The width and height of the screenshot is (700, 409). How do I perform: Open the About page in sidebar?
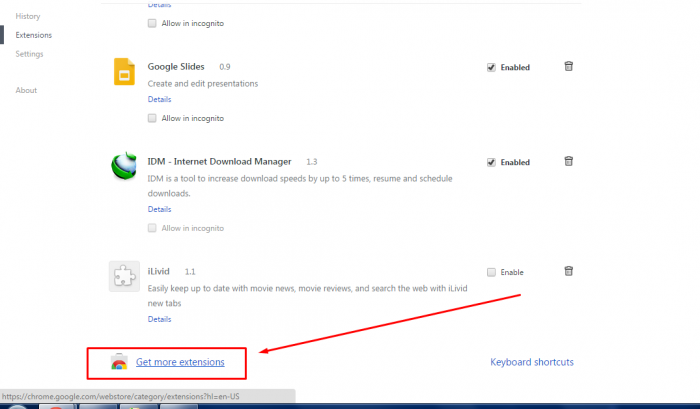pos(26,90)
